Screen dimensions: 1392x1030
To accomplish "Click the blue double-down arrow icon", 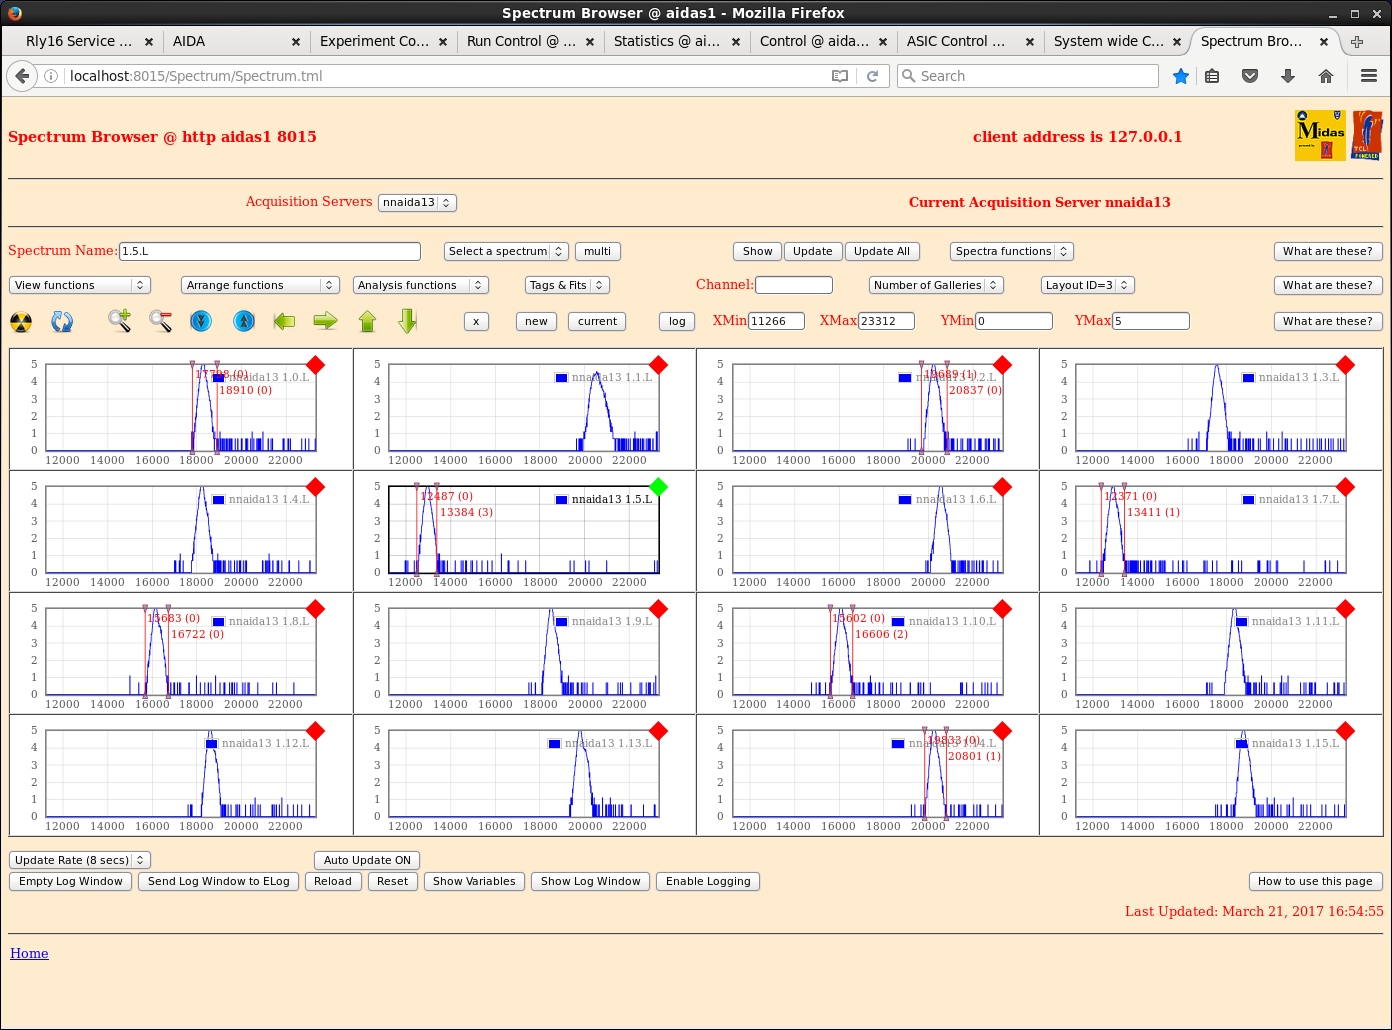I will pyautogui.click(x=201, y=321).
